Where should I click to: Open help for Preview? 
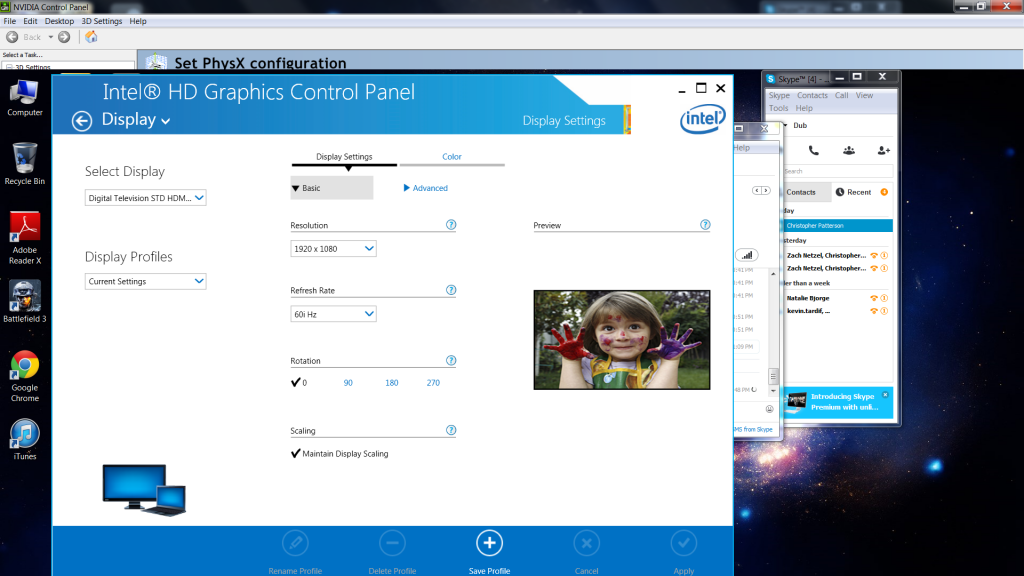point(705,225)
